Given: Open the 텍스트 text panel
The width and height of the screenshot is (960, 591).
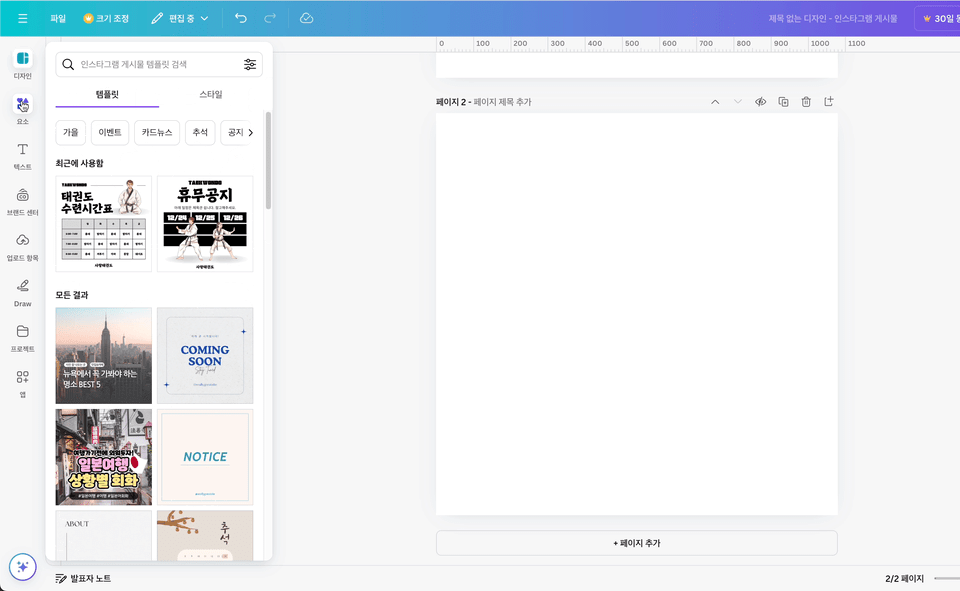Looking at the screenshot, I should pos(23,156).
